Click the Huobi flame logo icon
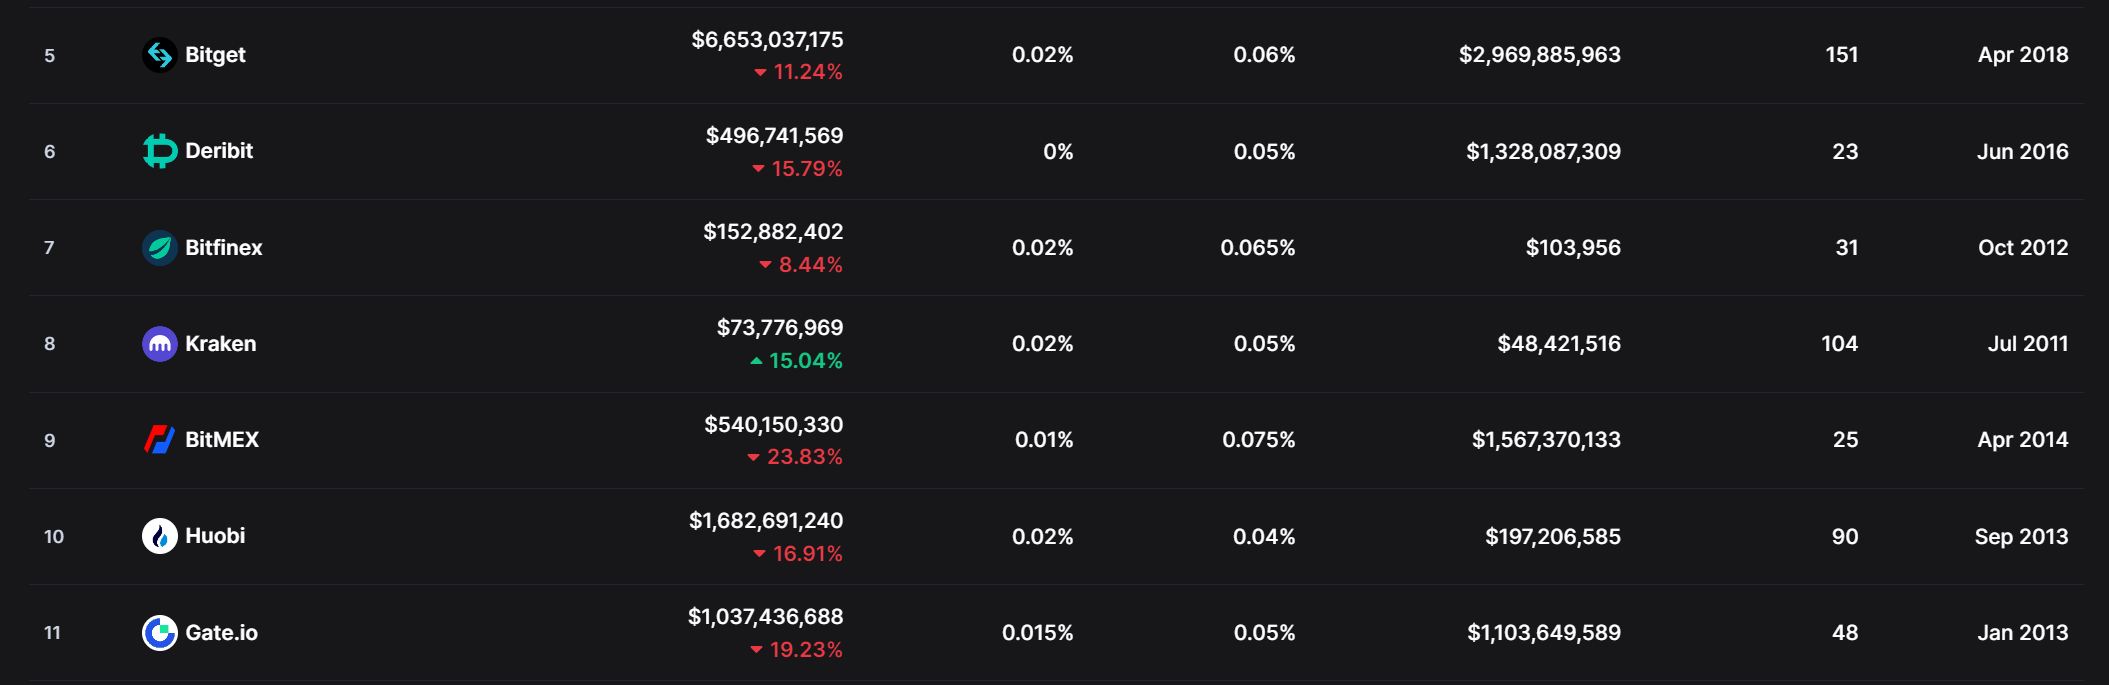 pyautogui.click(x=159, y=536)
